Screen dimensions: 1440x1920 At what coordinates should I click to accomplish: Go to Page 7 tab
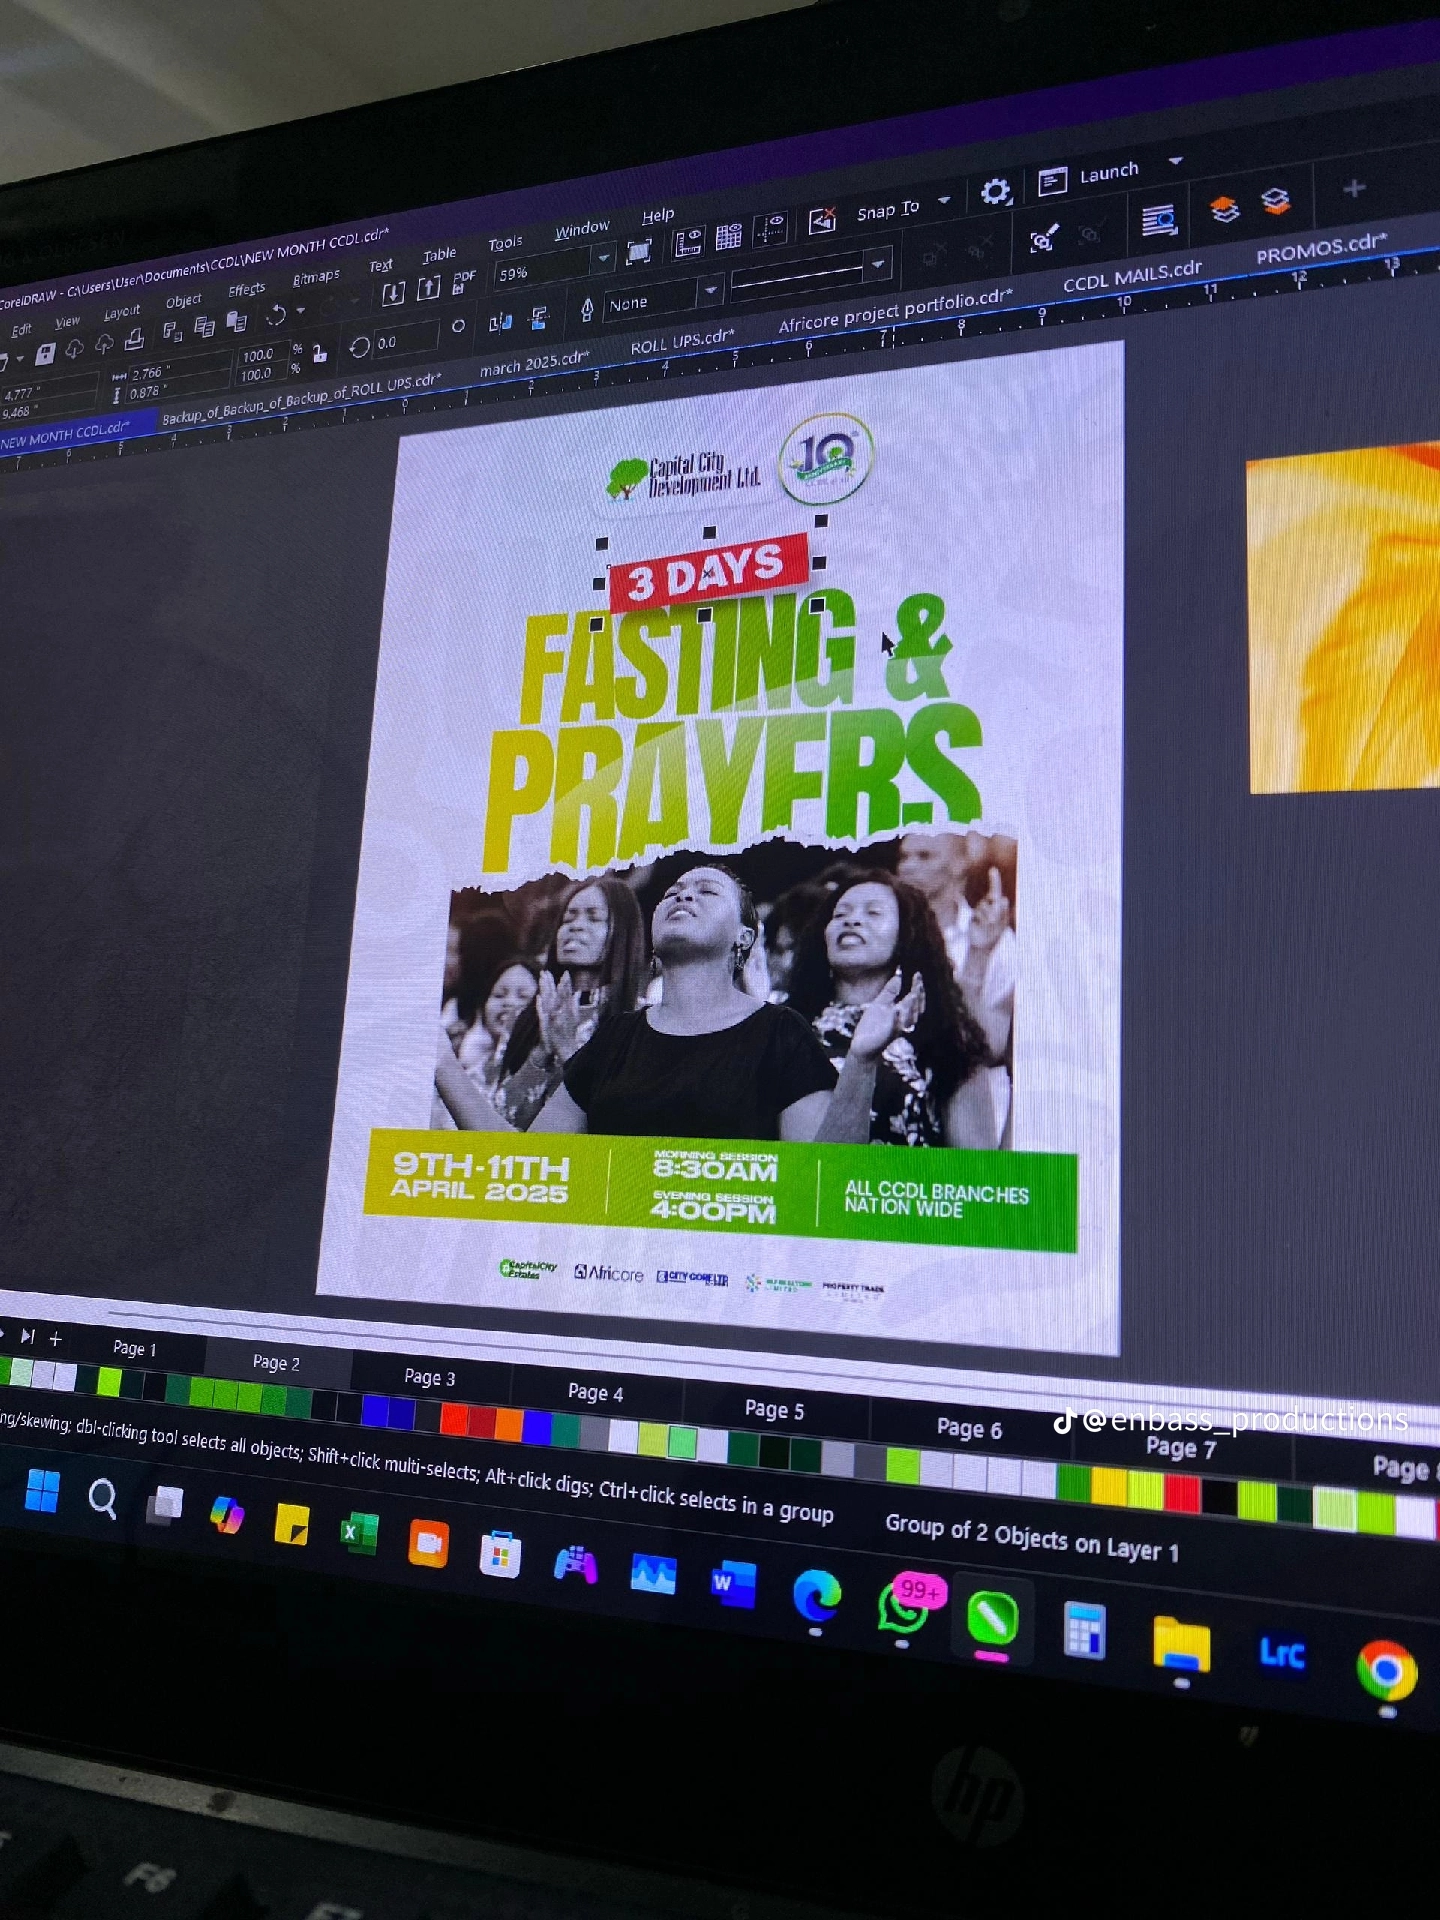pyautogui.click(x=1181, y=1447)
